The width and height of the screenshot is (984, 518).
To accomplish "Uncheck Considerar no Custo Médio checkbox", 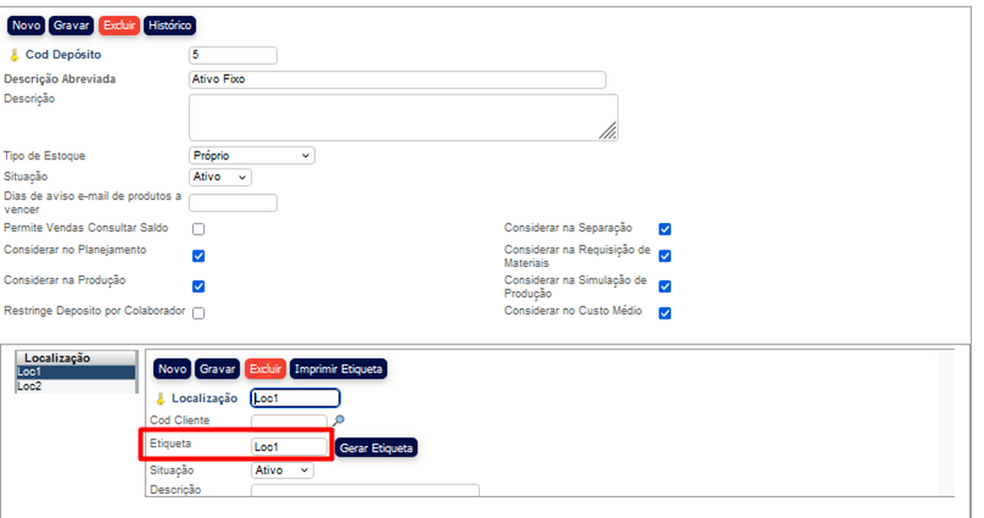I will (665, 313).
